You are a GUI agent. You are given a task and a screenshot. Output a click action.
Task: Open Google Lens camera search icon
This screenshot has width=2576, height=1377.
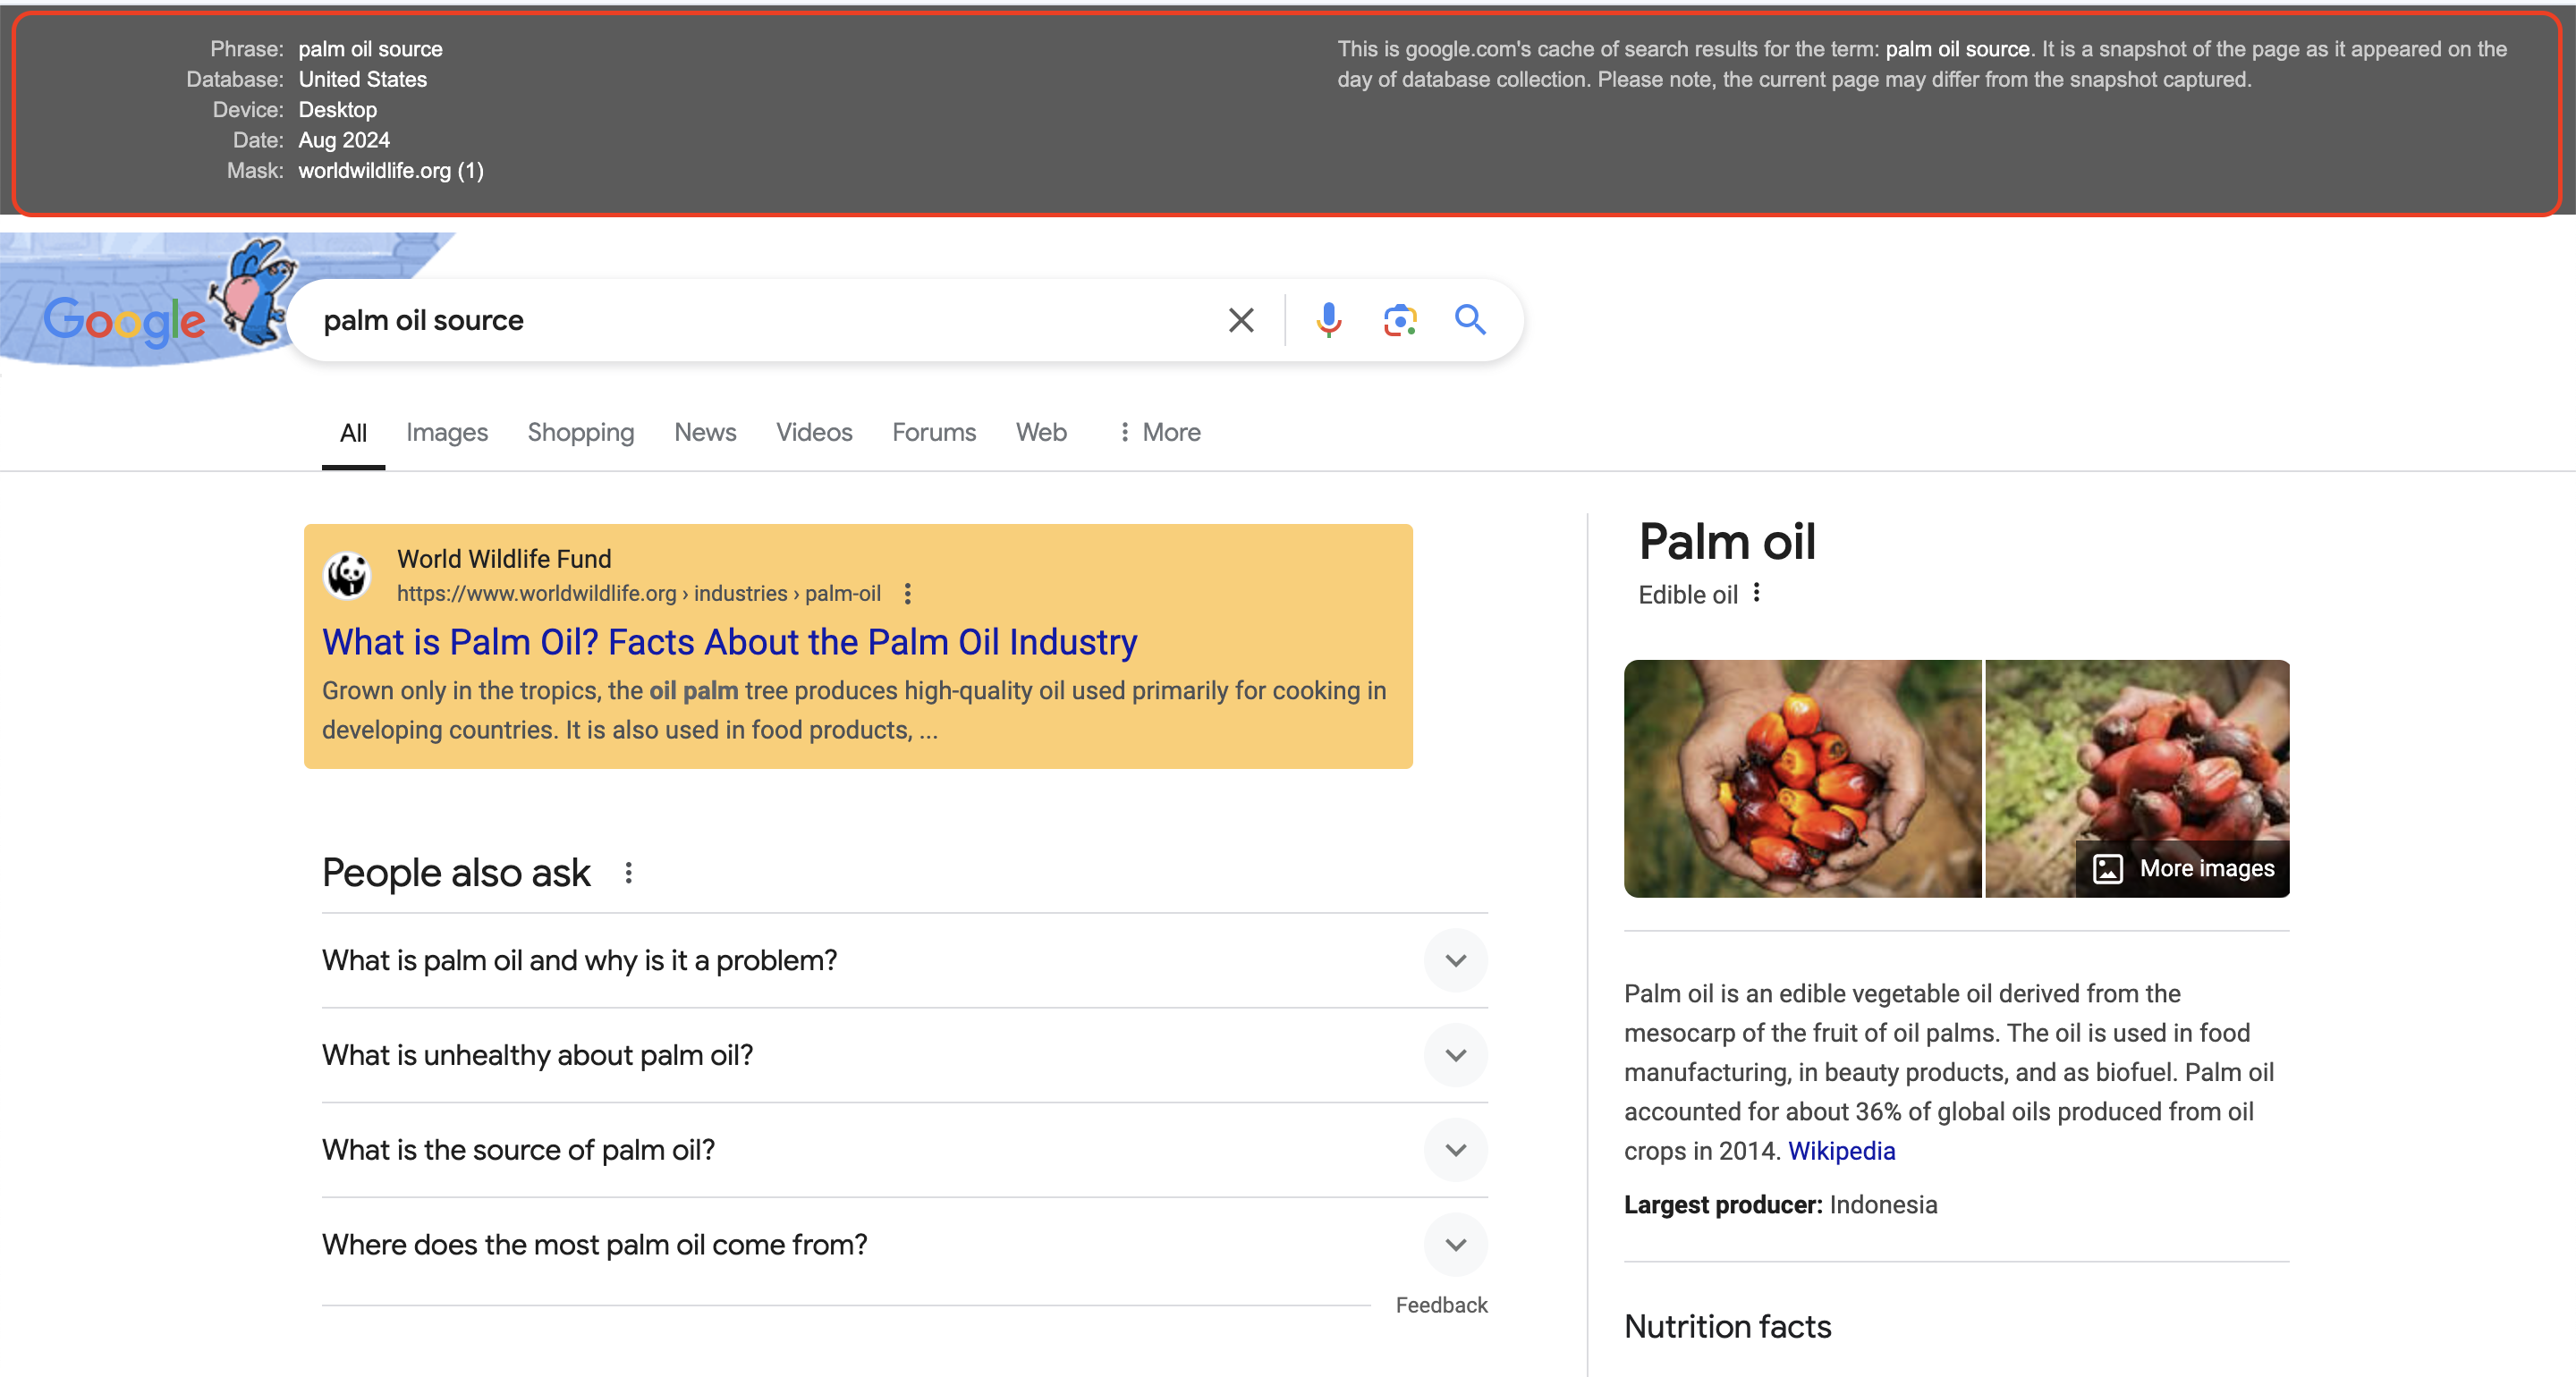pyautogui.click(x=1400, y=320)
